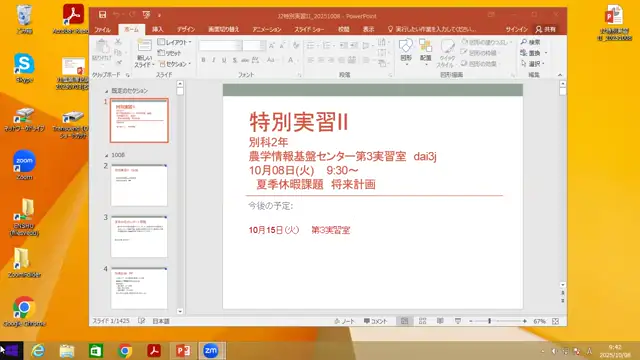Fit slide to current window icon

click(x=556, y=321)
